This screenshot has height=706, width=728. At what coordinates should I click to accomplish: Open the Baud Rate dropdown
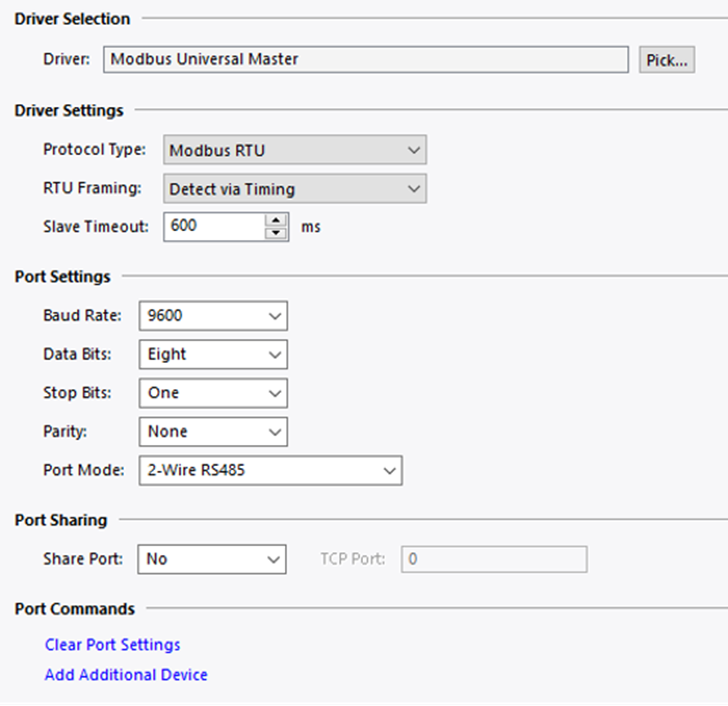(x=213, y=316)
